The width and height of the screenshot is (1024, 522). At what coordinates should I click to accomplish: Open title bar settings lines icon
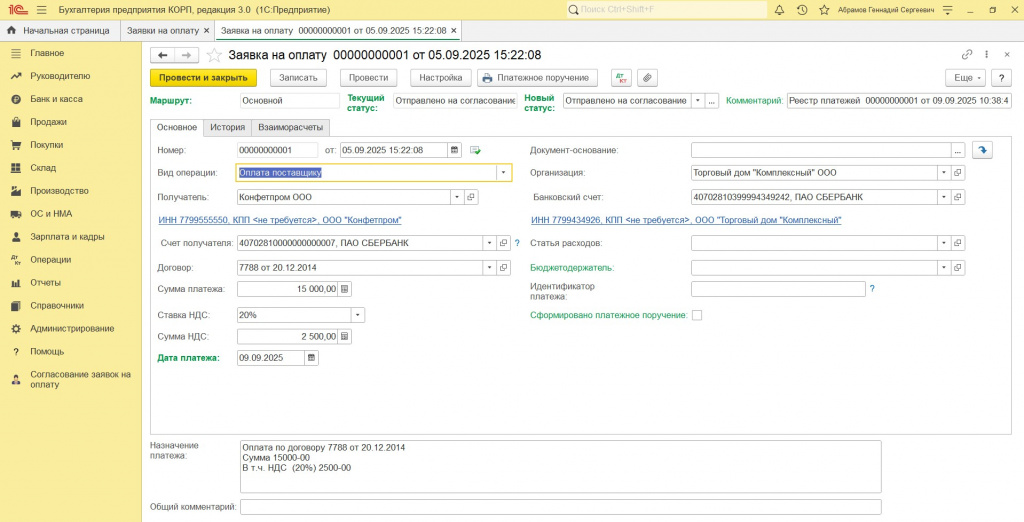pos(948,10)
